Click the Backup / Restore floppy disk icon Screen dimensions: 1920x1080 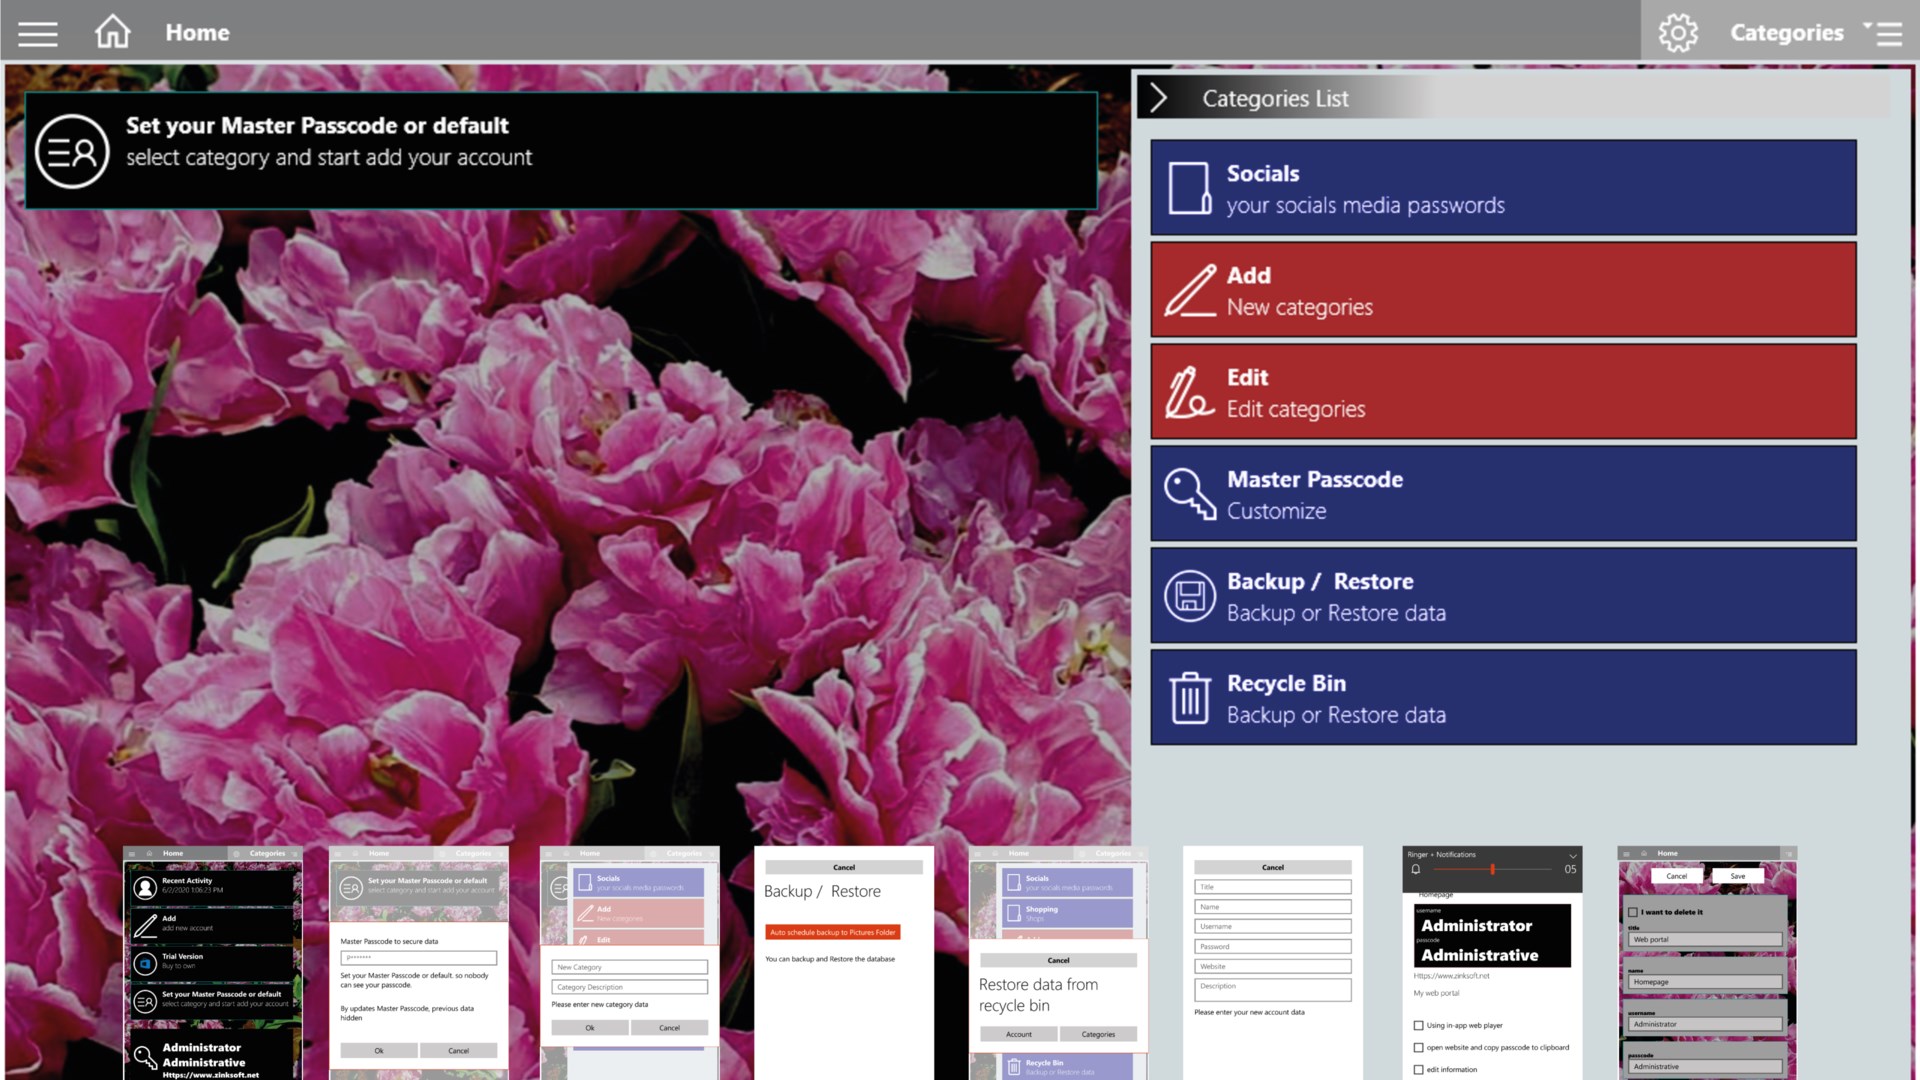point(1189,596)
